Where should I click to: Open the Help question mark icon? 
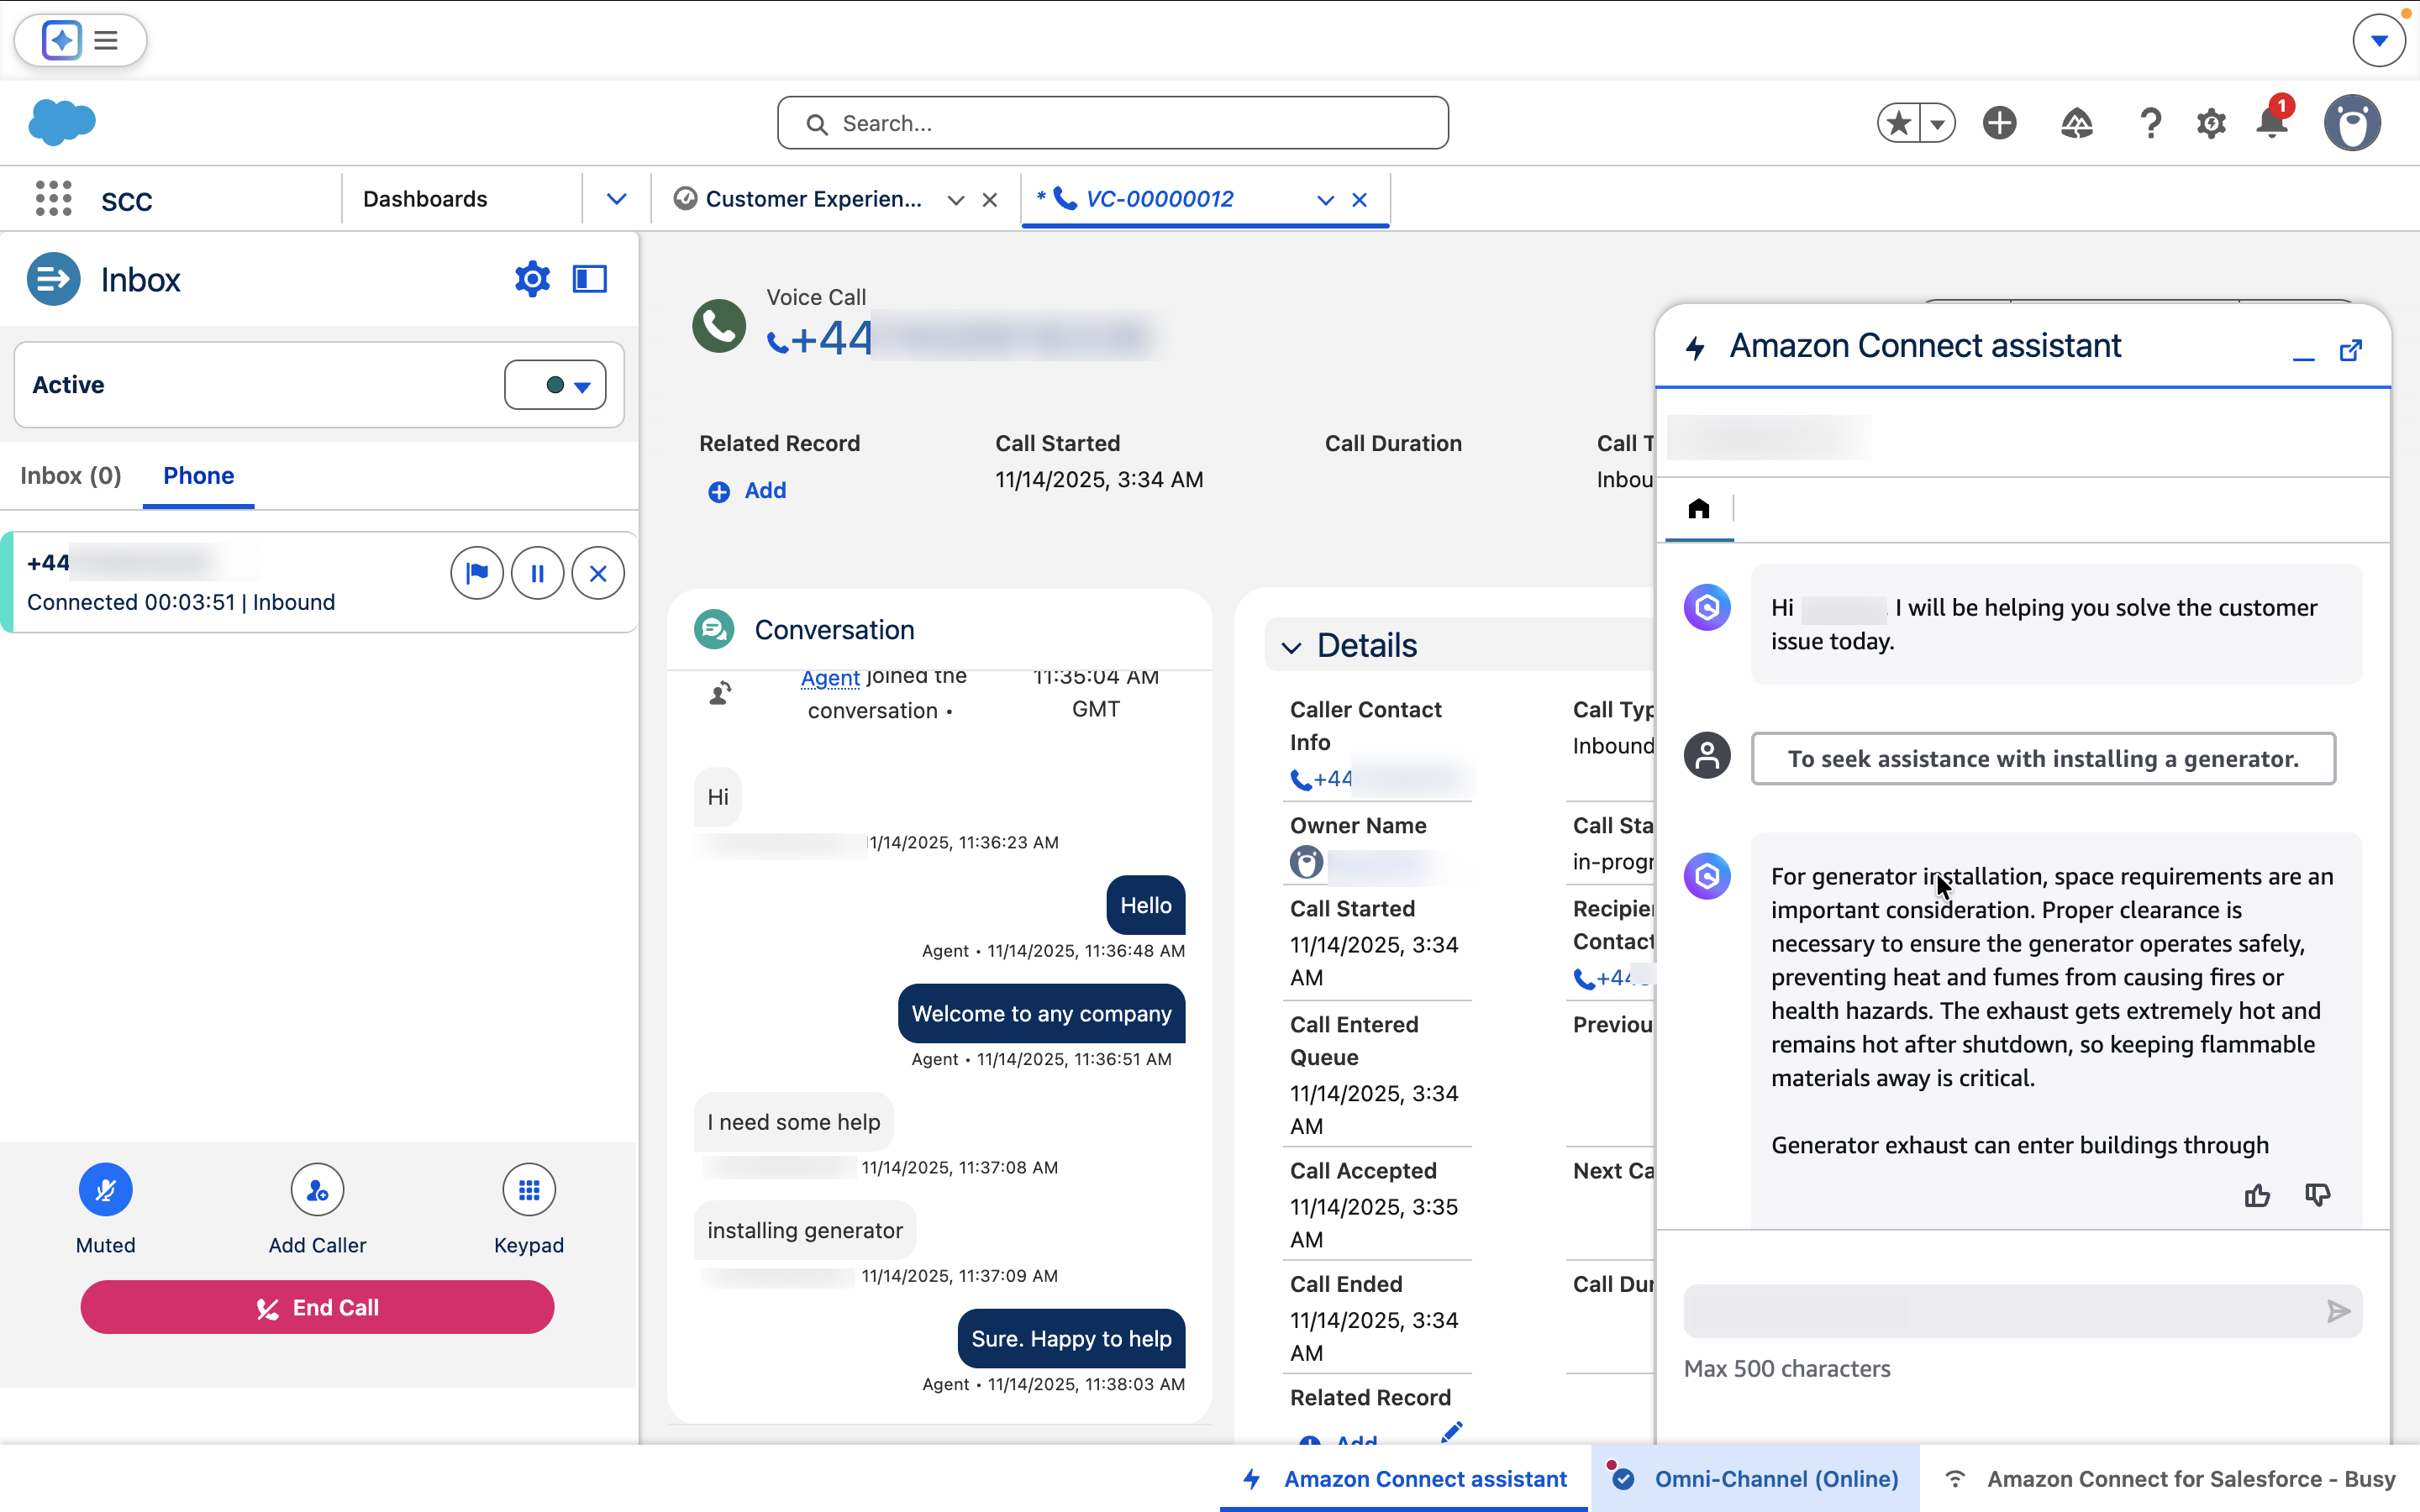pyautogui.click(x=2150, y=123)
